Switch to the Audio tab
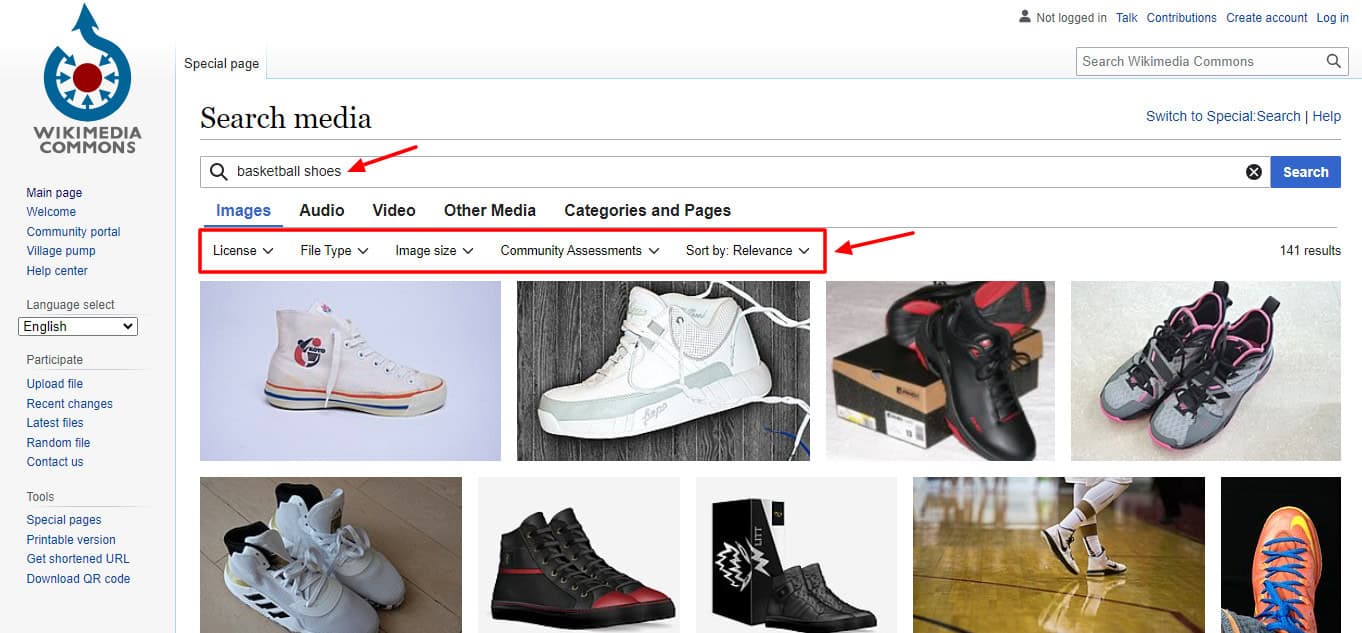Screen dimensions: 1362x633 click(321, 210)
